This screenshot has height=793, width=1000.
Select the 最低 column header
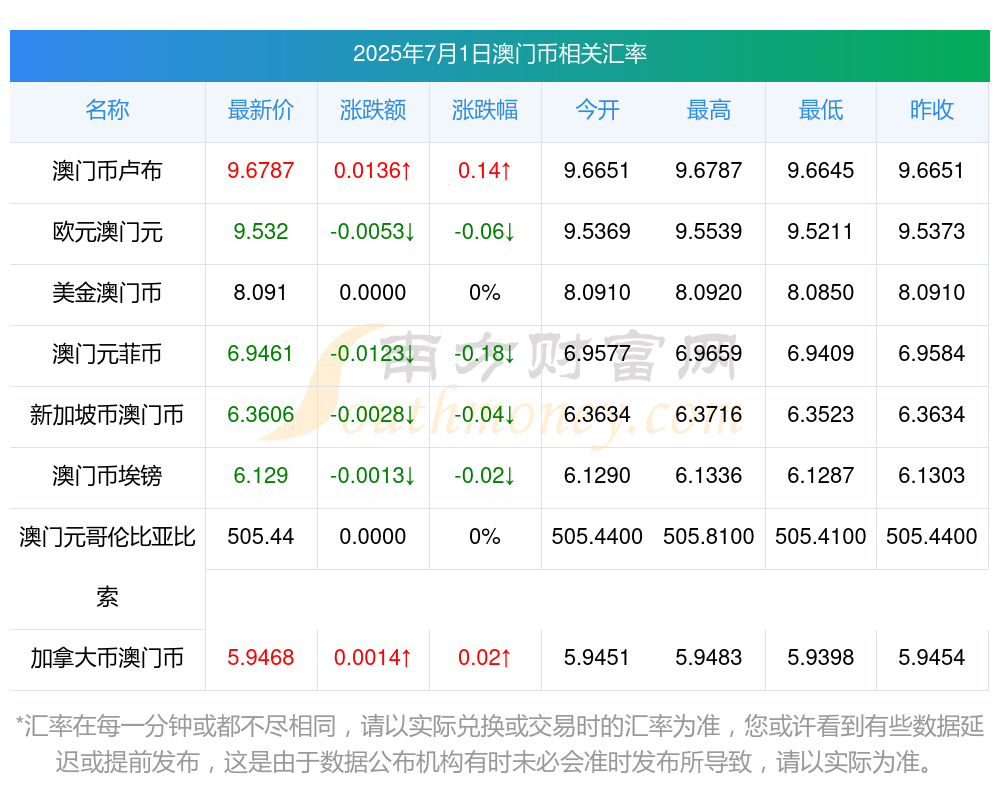[x=821, y=110]
